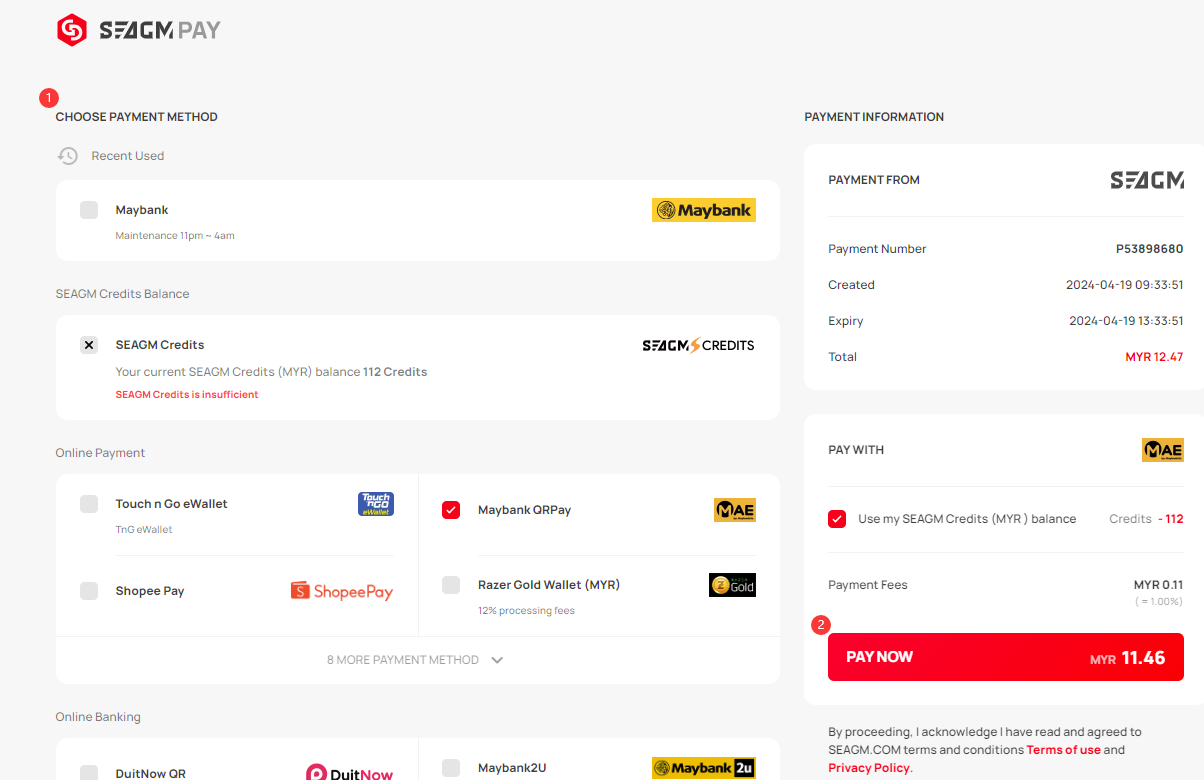Click the created time 2024-04-19 09:33:51
Image resolution: width=1204 pixels, height=780 pixels.
click(1125, 285)
